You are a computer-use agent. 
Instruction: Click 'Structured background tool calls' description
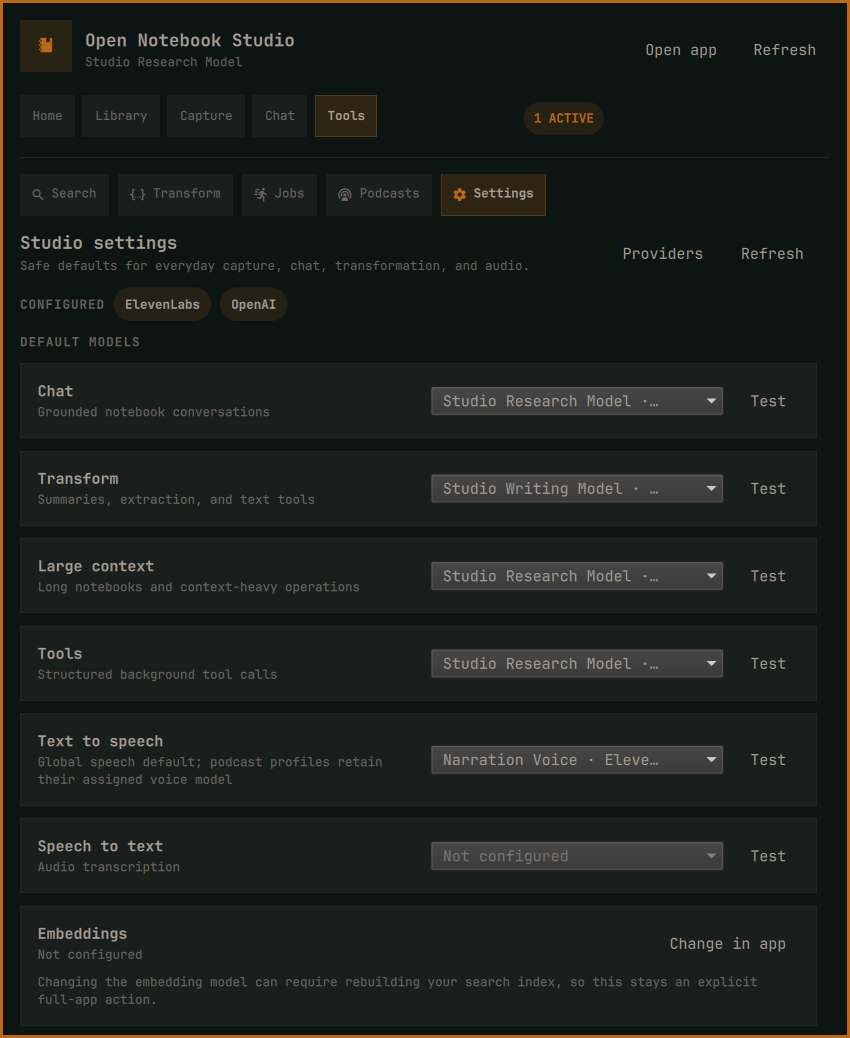158,675
